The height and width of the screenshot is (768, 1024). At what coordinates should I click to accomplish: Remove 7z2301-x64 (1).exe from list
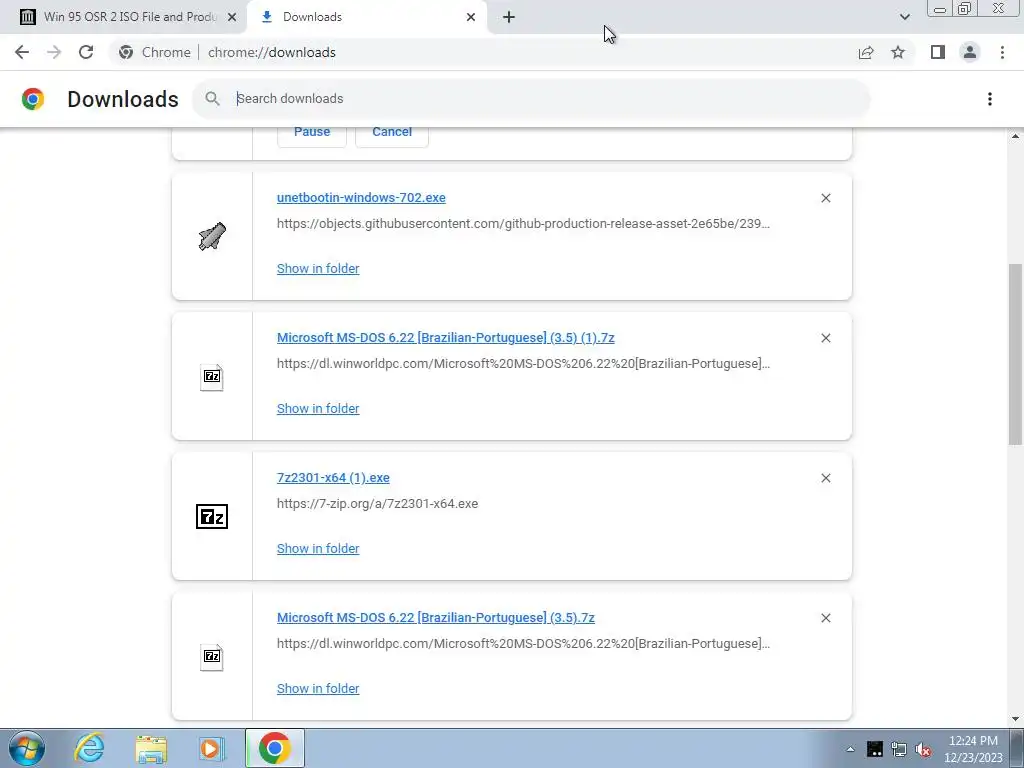pos(825,478)
